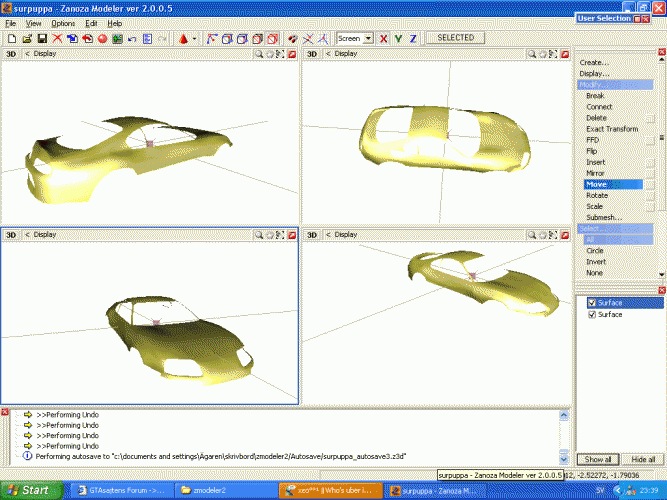The image size is (667, 500).
Task: Toggle the Y axis lock icon
Action: [x=398, y=38]
